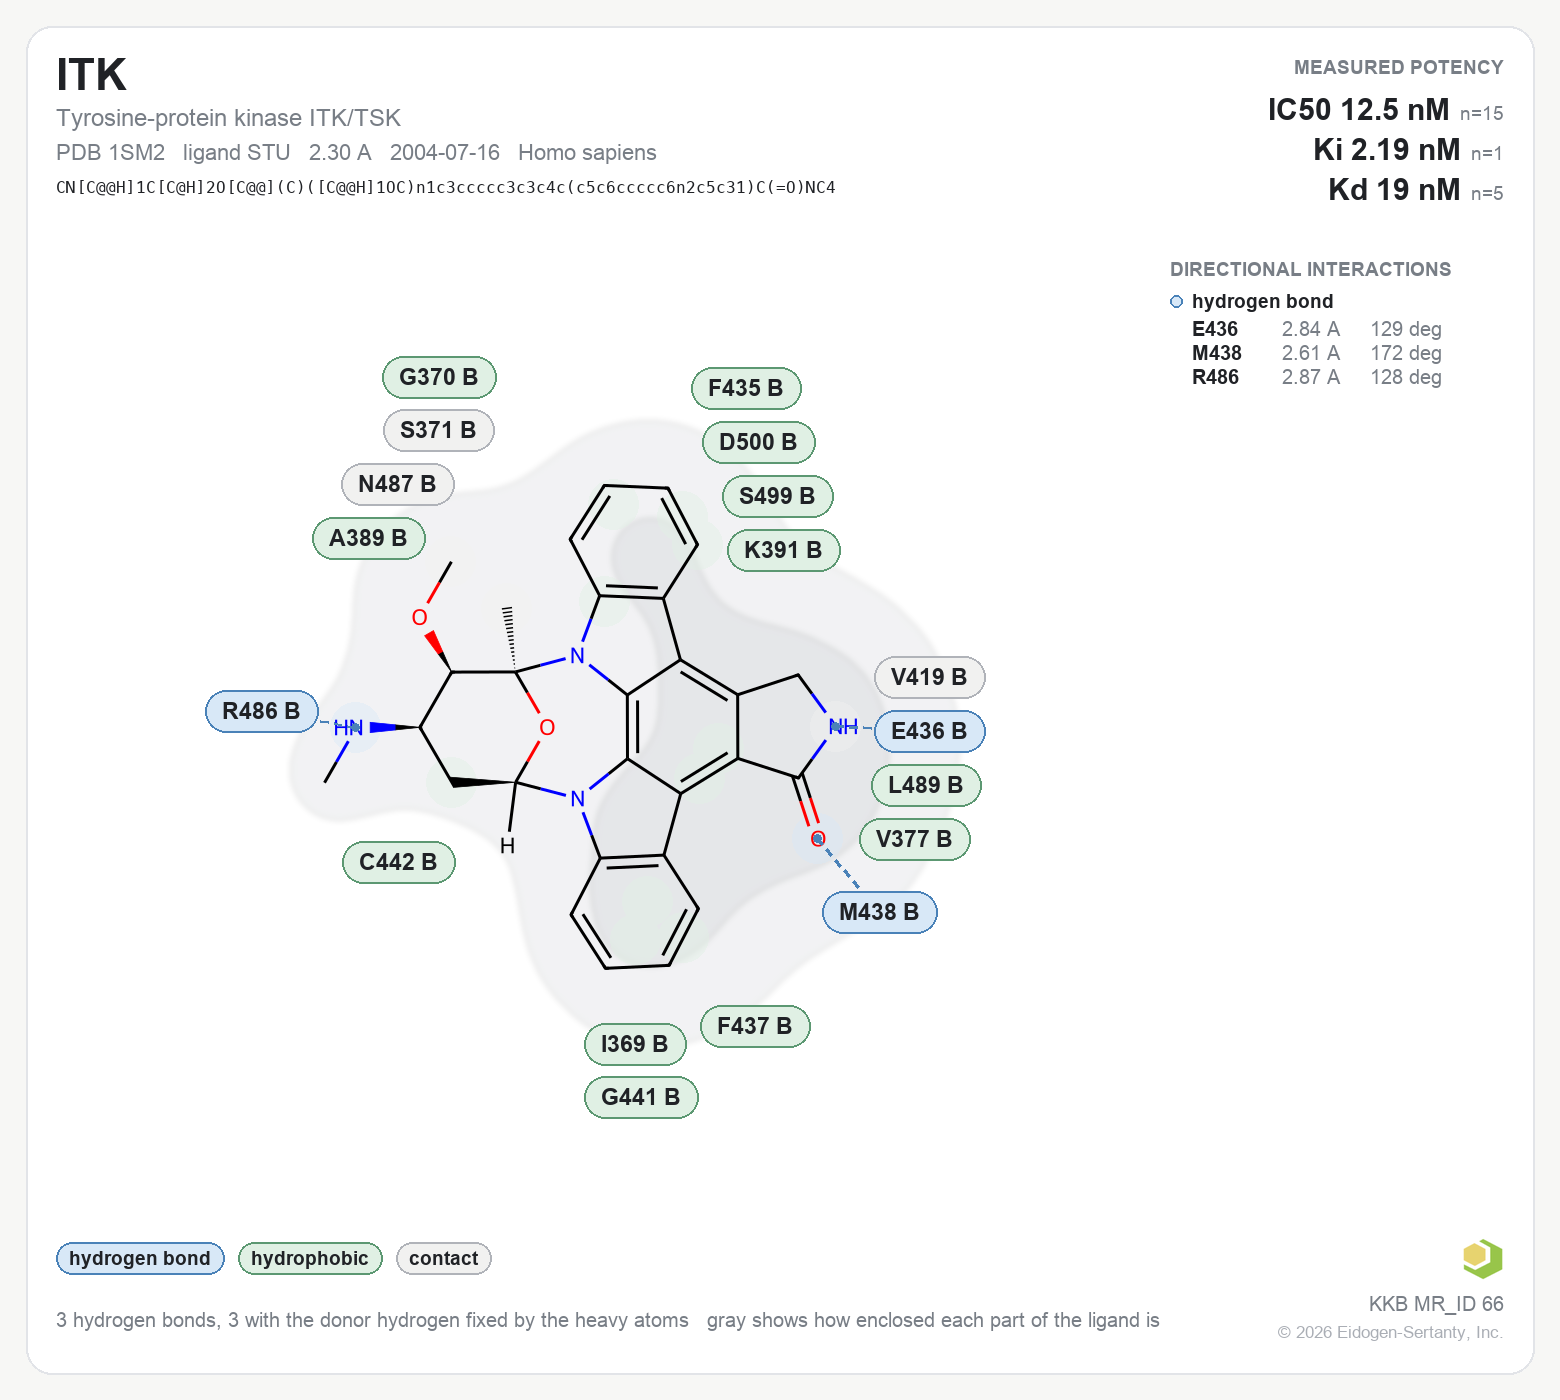This screenshot has width=1560, height=1400.
Task: Click the methylamine HN atom near R486
Action: pyautogui.click(x=348, y=728)
